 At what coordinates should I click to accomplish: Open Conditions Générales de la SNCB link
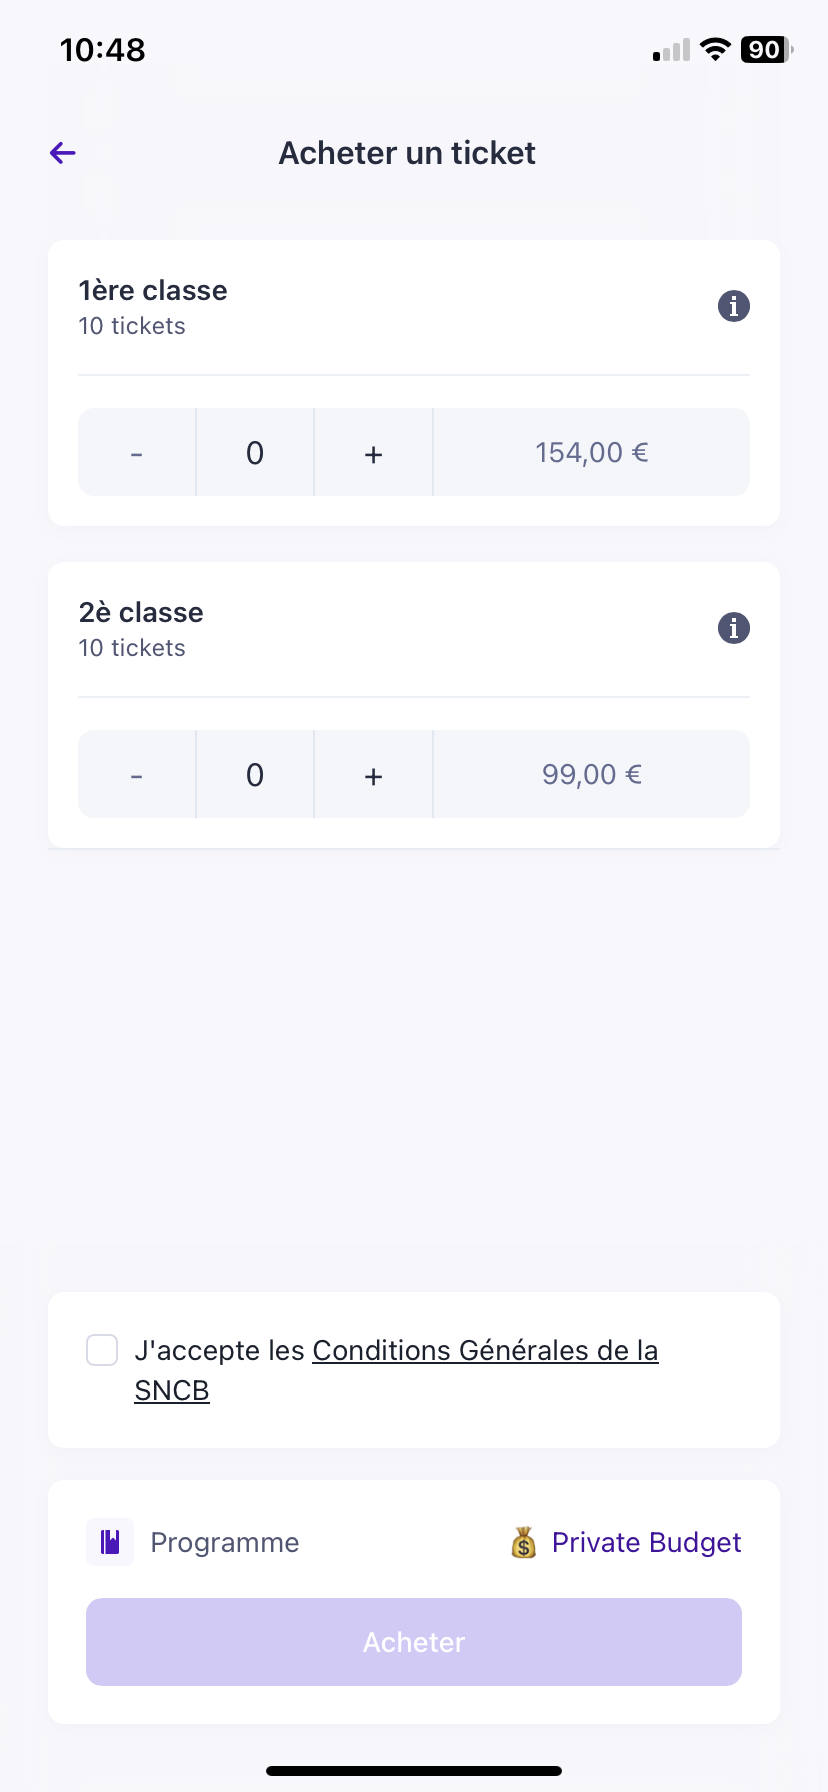485,1351
